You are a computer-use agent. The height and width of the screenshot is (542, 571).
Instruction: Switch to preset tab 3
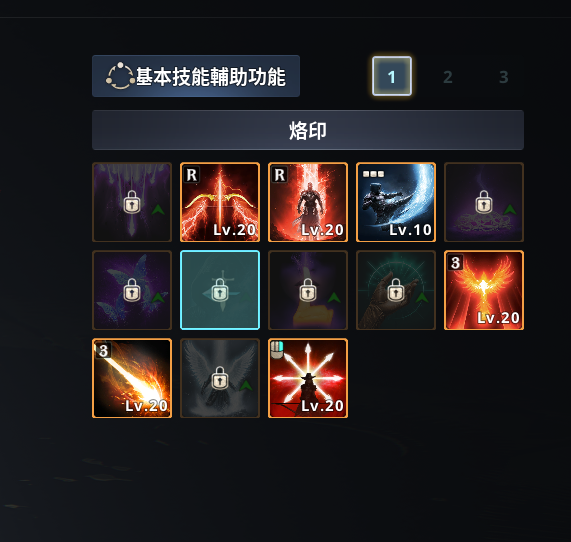504,77
